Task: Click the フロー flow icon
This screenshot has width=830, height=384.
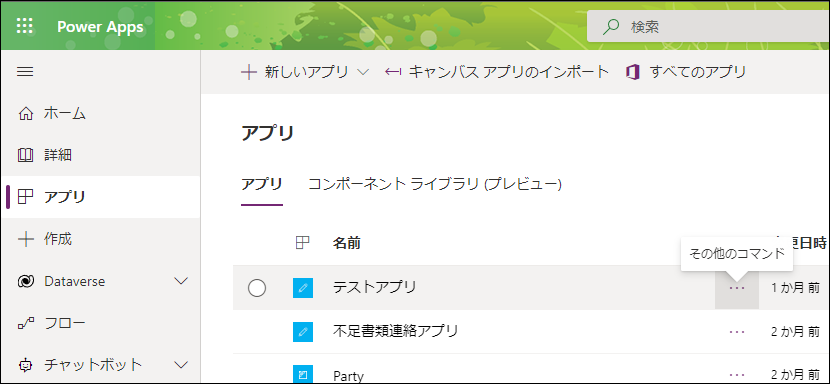Action: (x=25, y=323)
